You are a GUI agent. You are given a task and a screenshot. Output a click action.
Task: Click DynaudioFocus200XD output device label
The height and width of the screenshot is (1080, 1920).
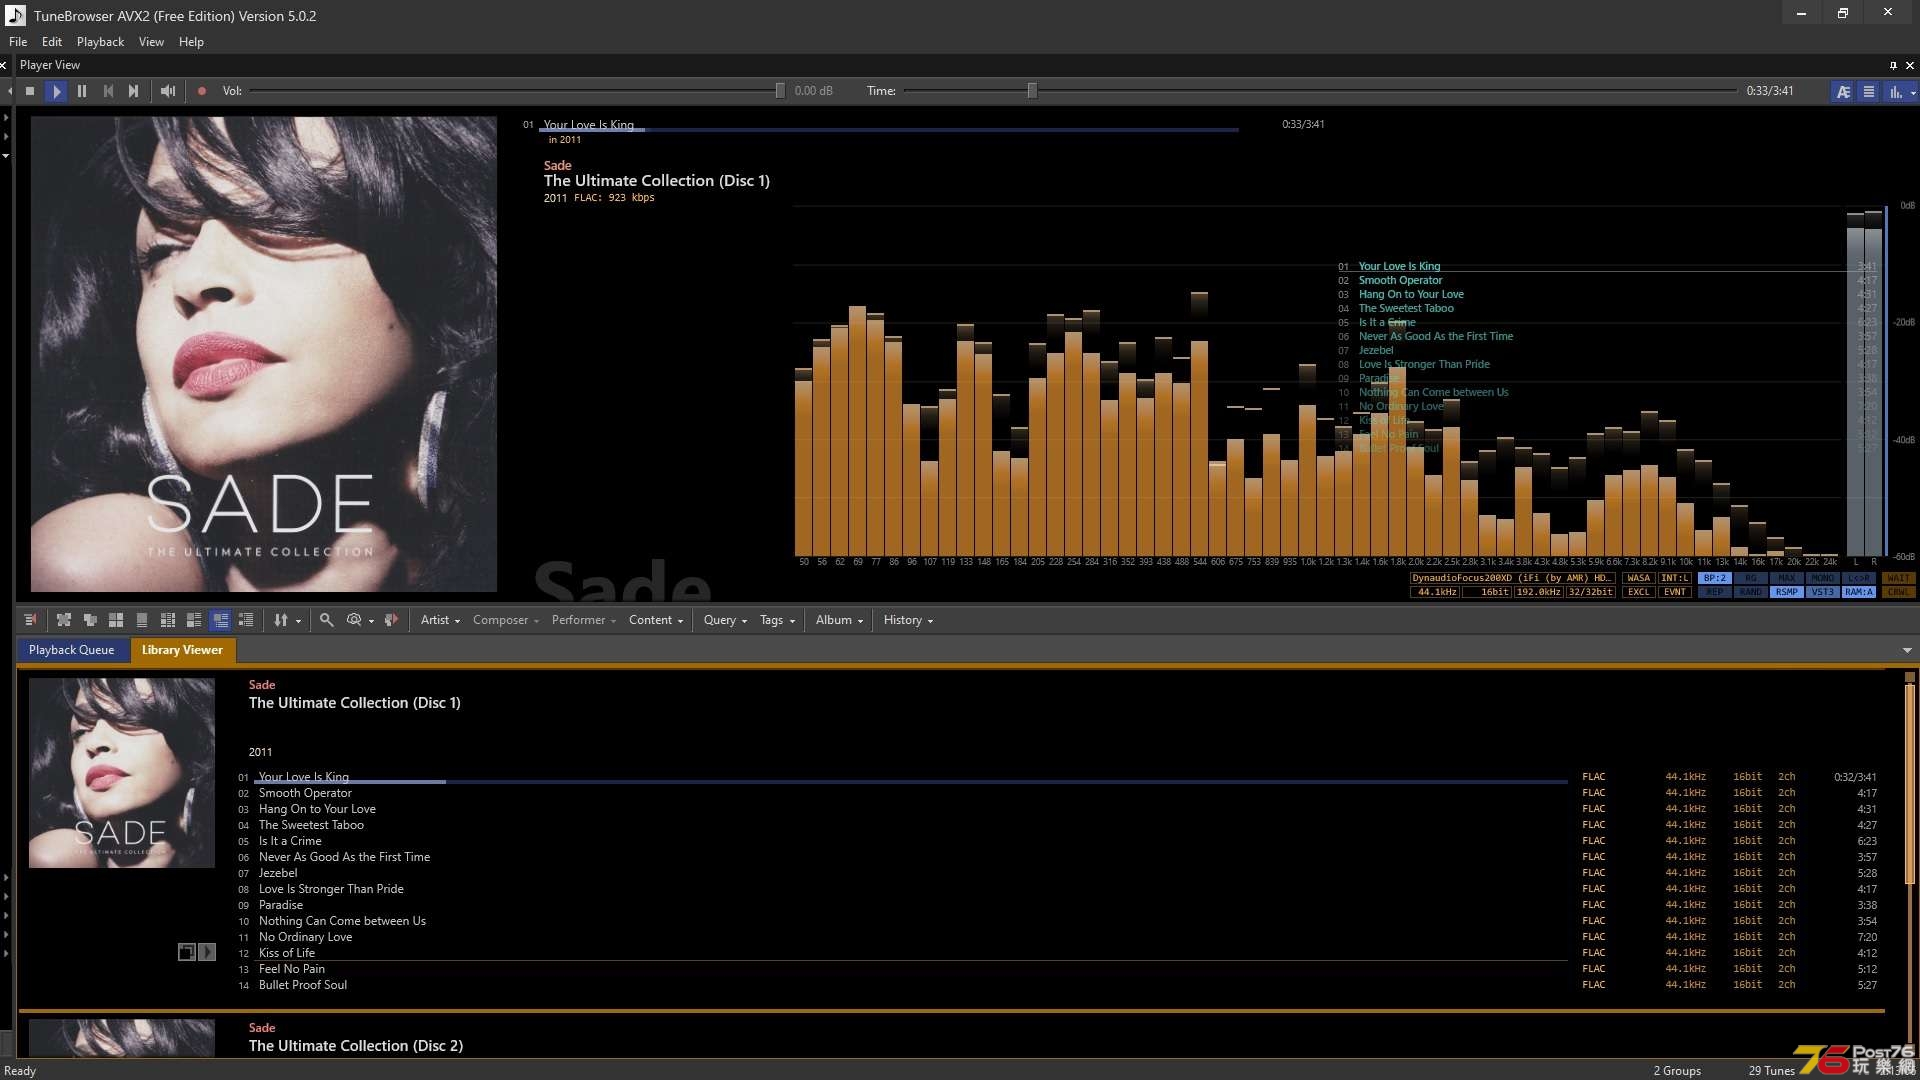coord(1513,578)
